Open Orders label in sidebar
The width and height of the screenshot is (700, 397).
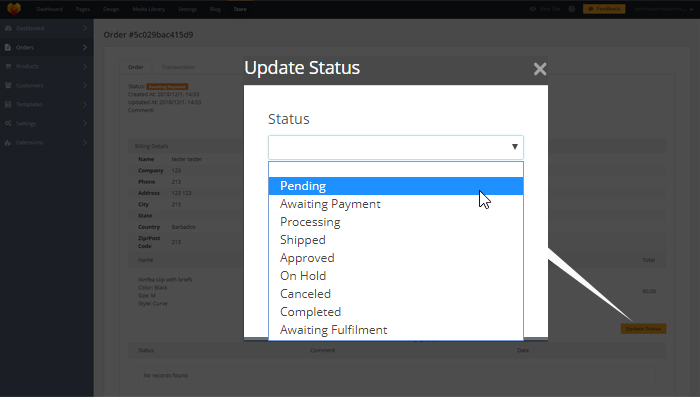pos(25,47)
